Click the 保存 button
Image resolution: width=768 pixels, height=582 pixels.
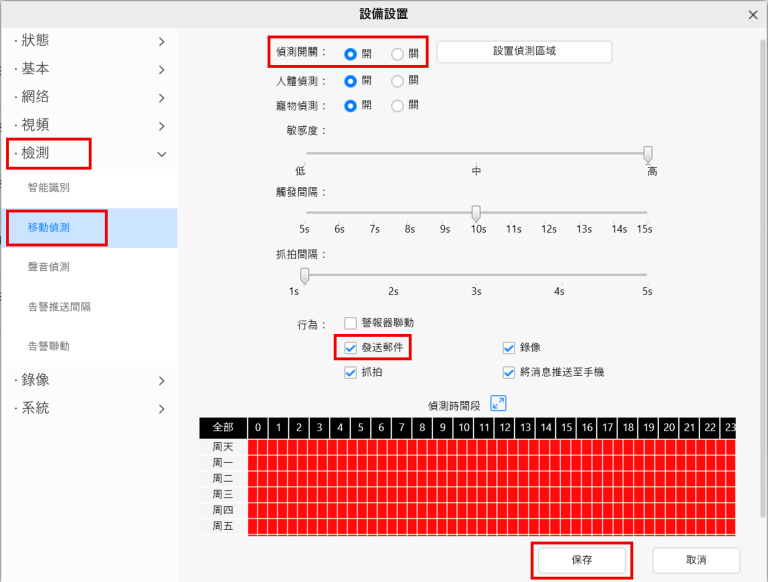pyautogui.click(x=581, y=560)
